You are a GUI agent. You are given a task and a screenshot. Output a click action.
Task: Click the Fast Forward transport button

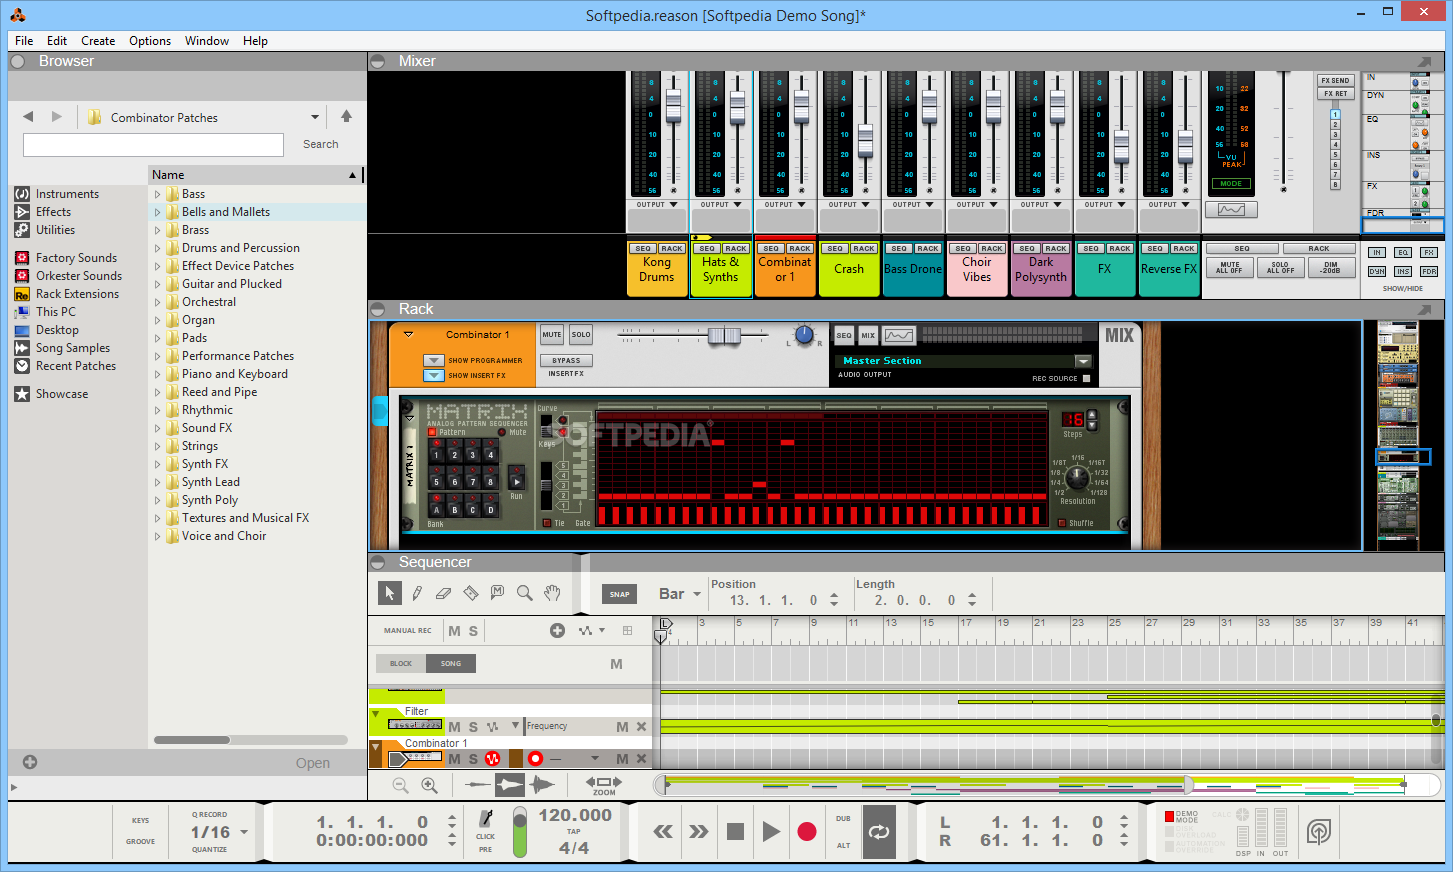(x=699, y=831)
